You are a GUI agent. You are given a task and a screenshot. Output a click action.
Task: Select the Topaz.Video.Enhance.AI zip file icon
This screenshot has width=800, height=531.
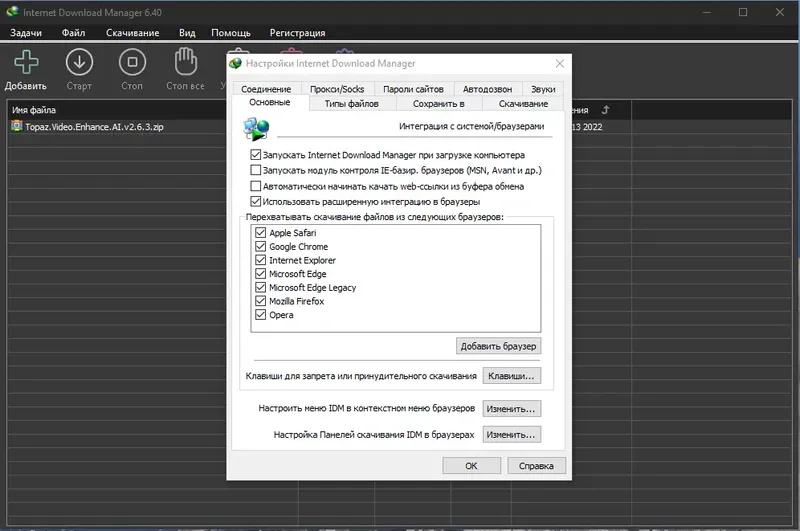tap(17, 126)
